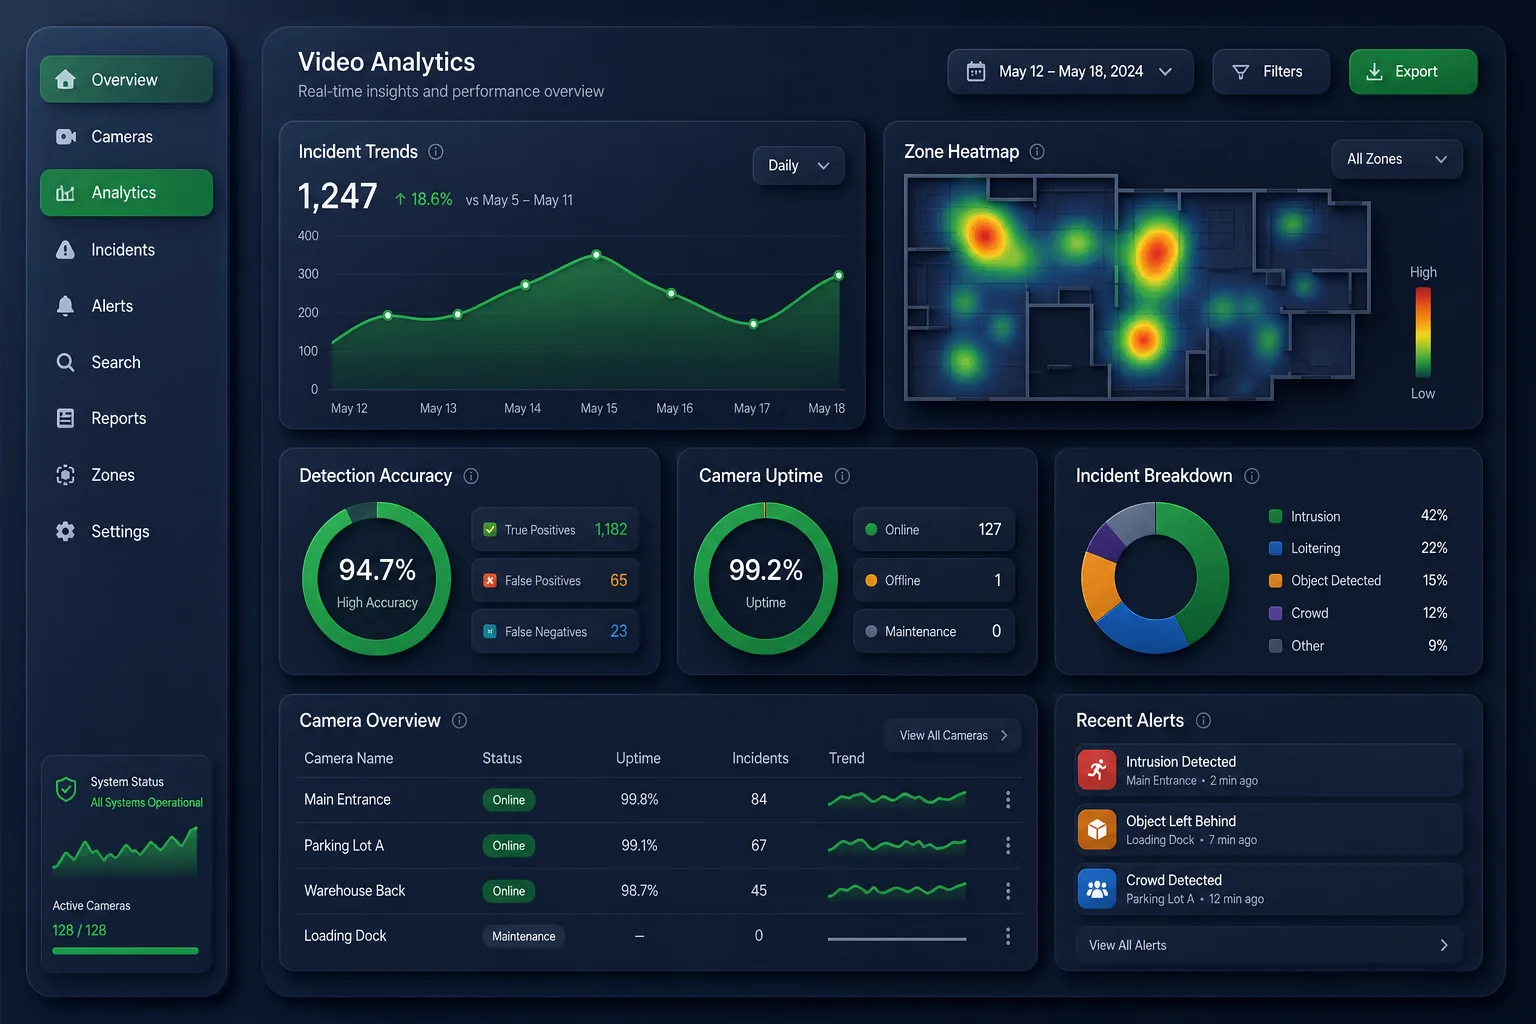This screenshot has height=1024, width=1536.
Task: Click the Crowd purple legend swatch
Action: (1275, 613)
